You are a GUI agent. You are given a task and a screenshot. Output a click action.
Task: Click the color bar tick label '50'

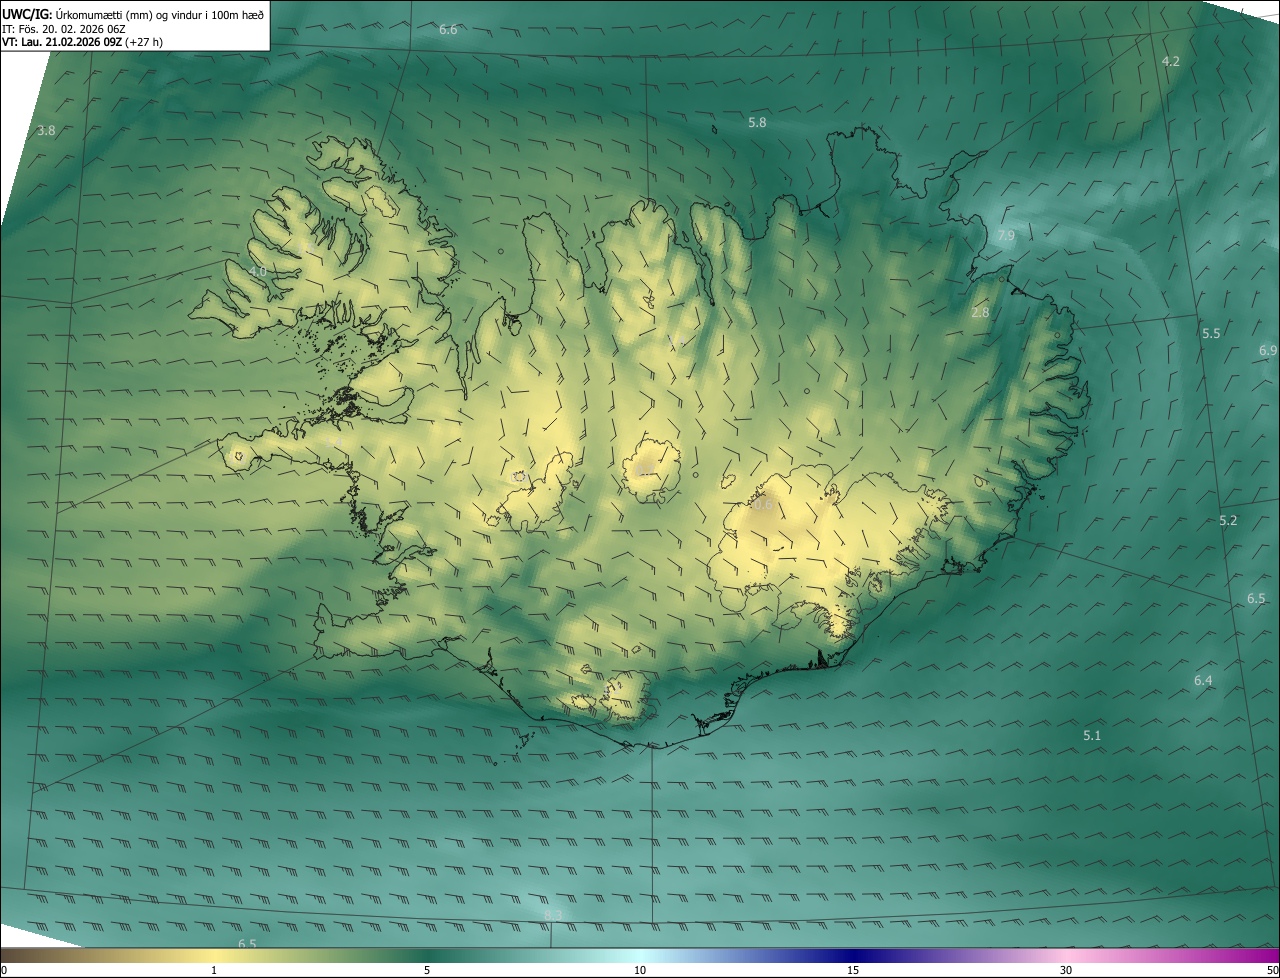pos(1272,970)
